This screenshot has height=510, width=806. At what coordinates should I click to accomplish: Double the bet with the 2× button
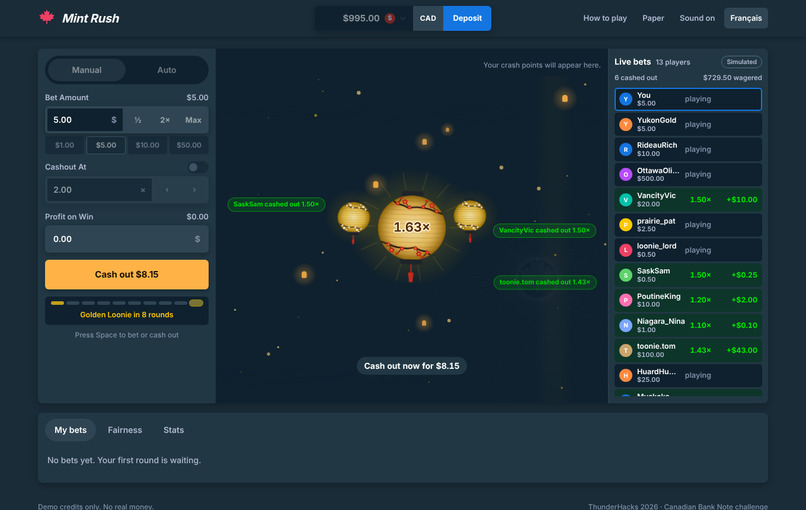click(x=165, y=120)
